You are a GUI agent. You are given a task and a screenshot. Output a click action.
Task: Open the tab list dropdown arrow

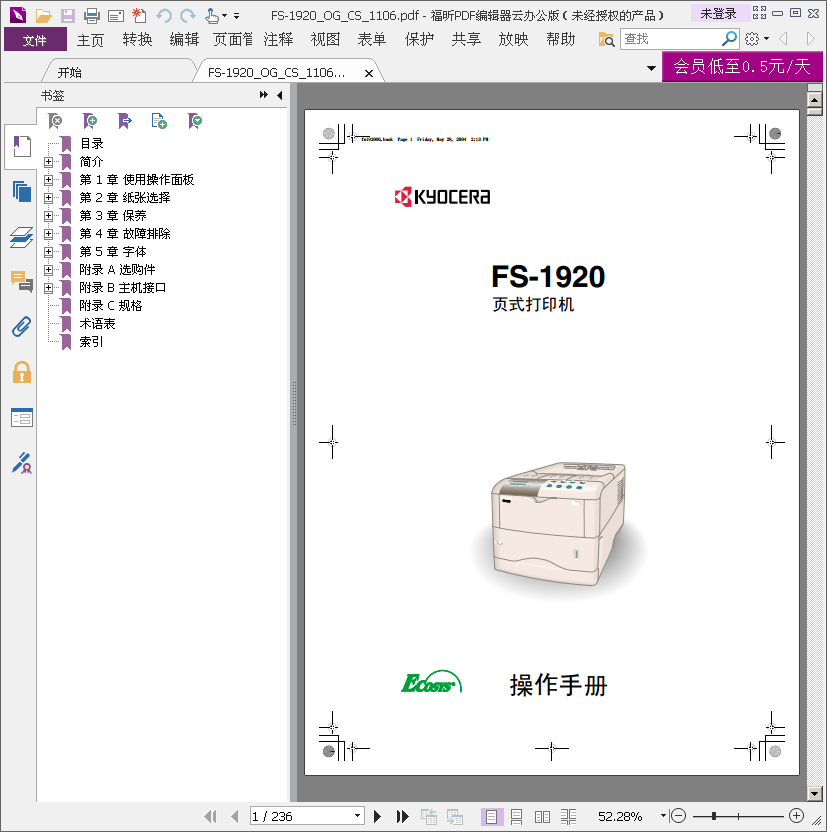tap(651, 68)
